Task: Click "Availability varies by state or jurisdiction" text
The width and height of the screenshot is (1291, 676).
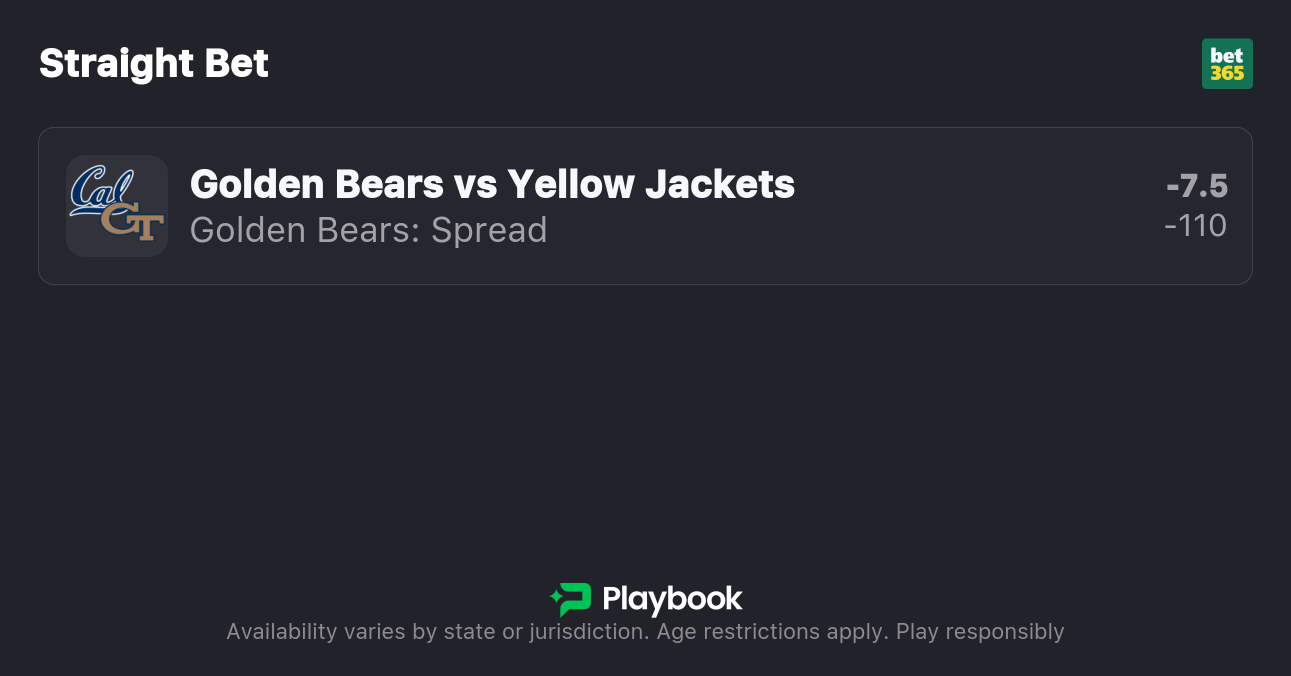Action: coord(435,632)
